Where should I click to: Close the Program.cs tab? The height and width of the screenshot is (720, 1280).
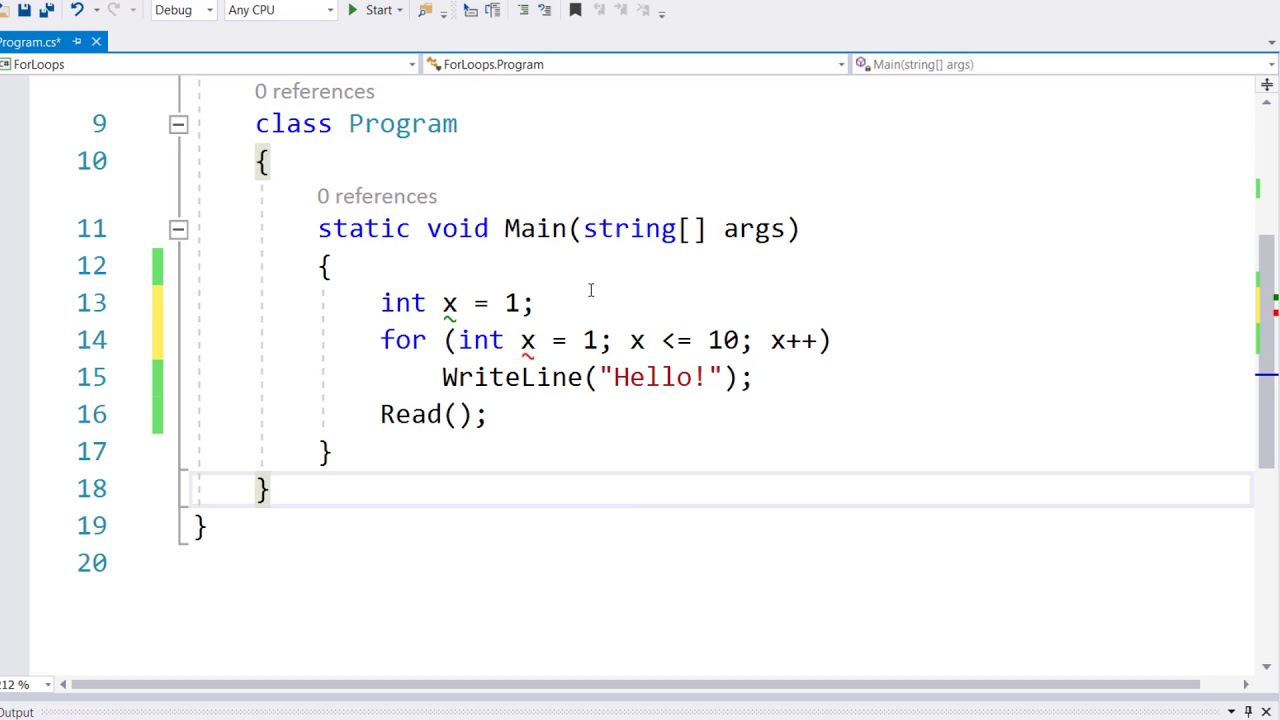tap(96, 42)
